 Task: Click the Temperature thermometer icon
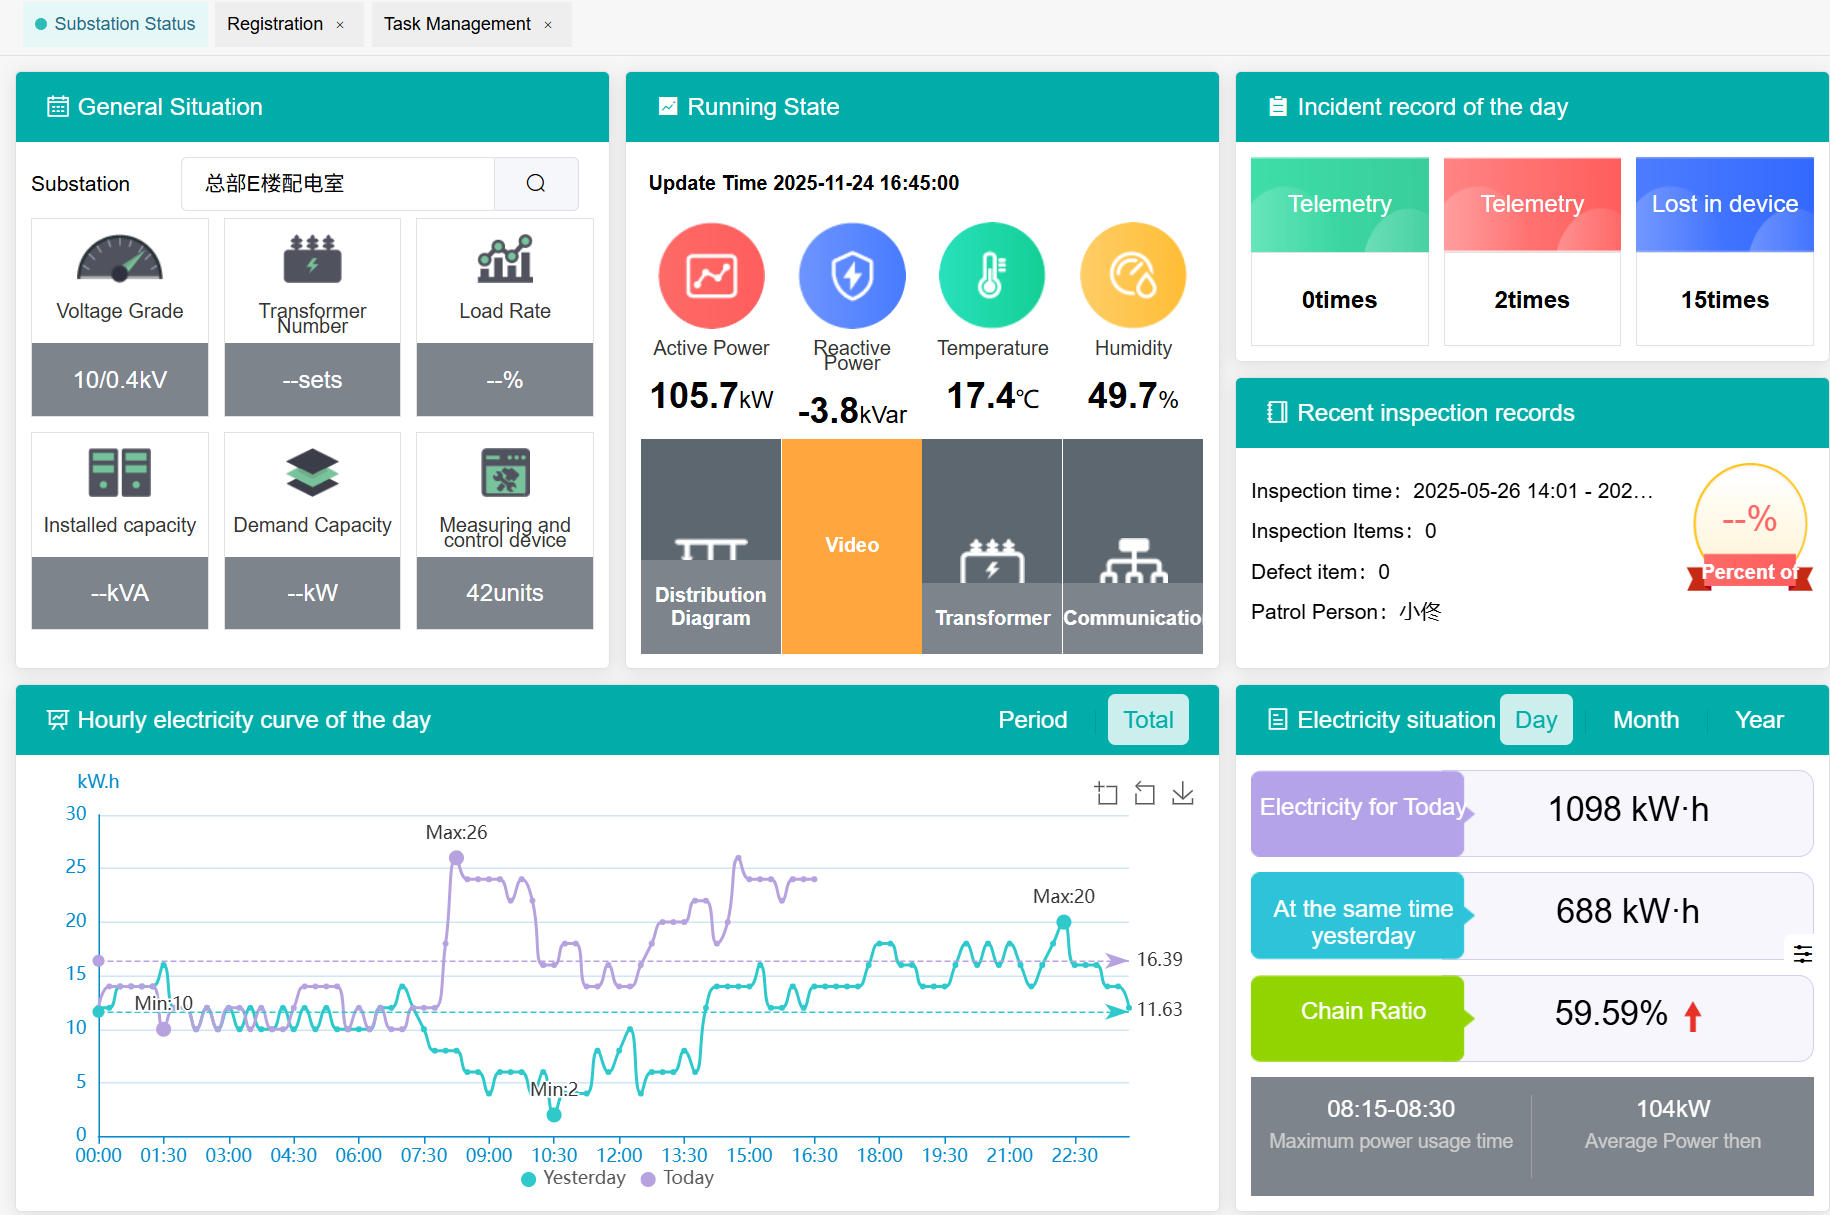pos(992,276)
